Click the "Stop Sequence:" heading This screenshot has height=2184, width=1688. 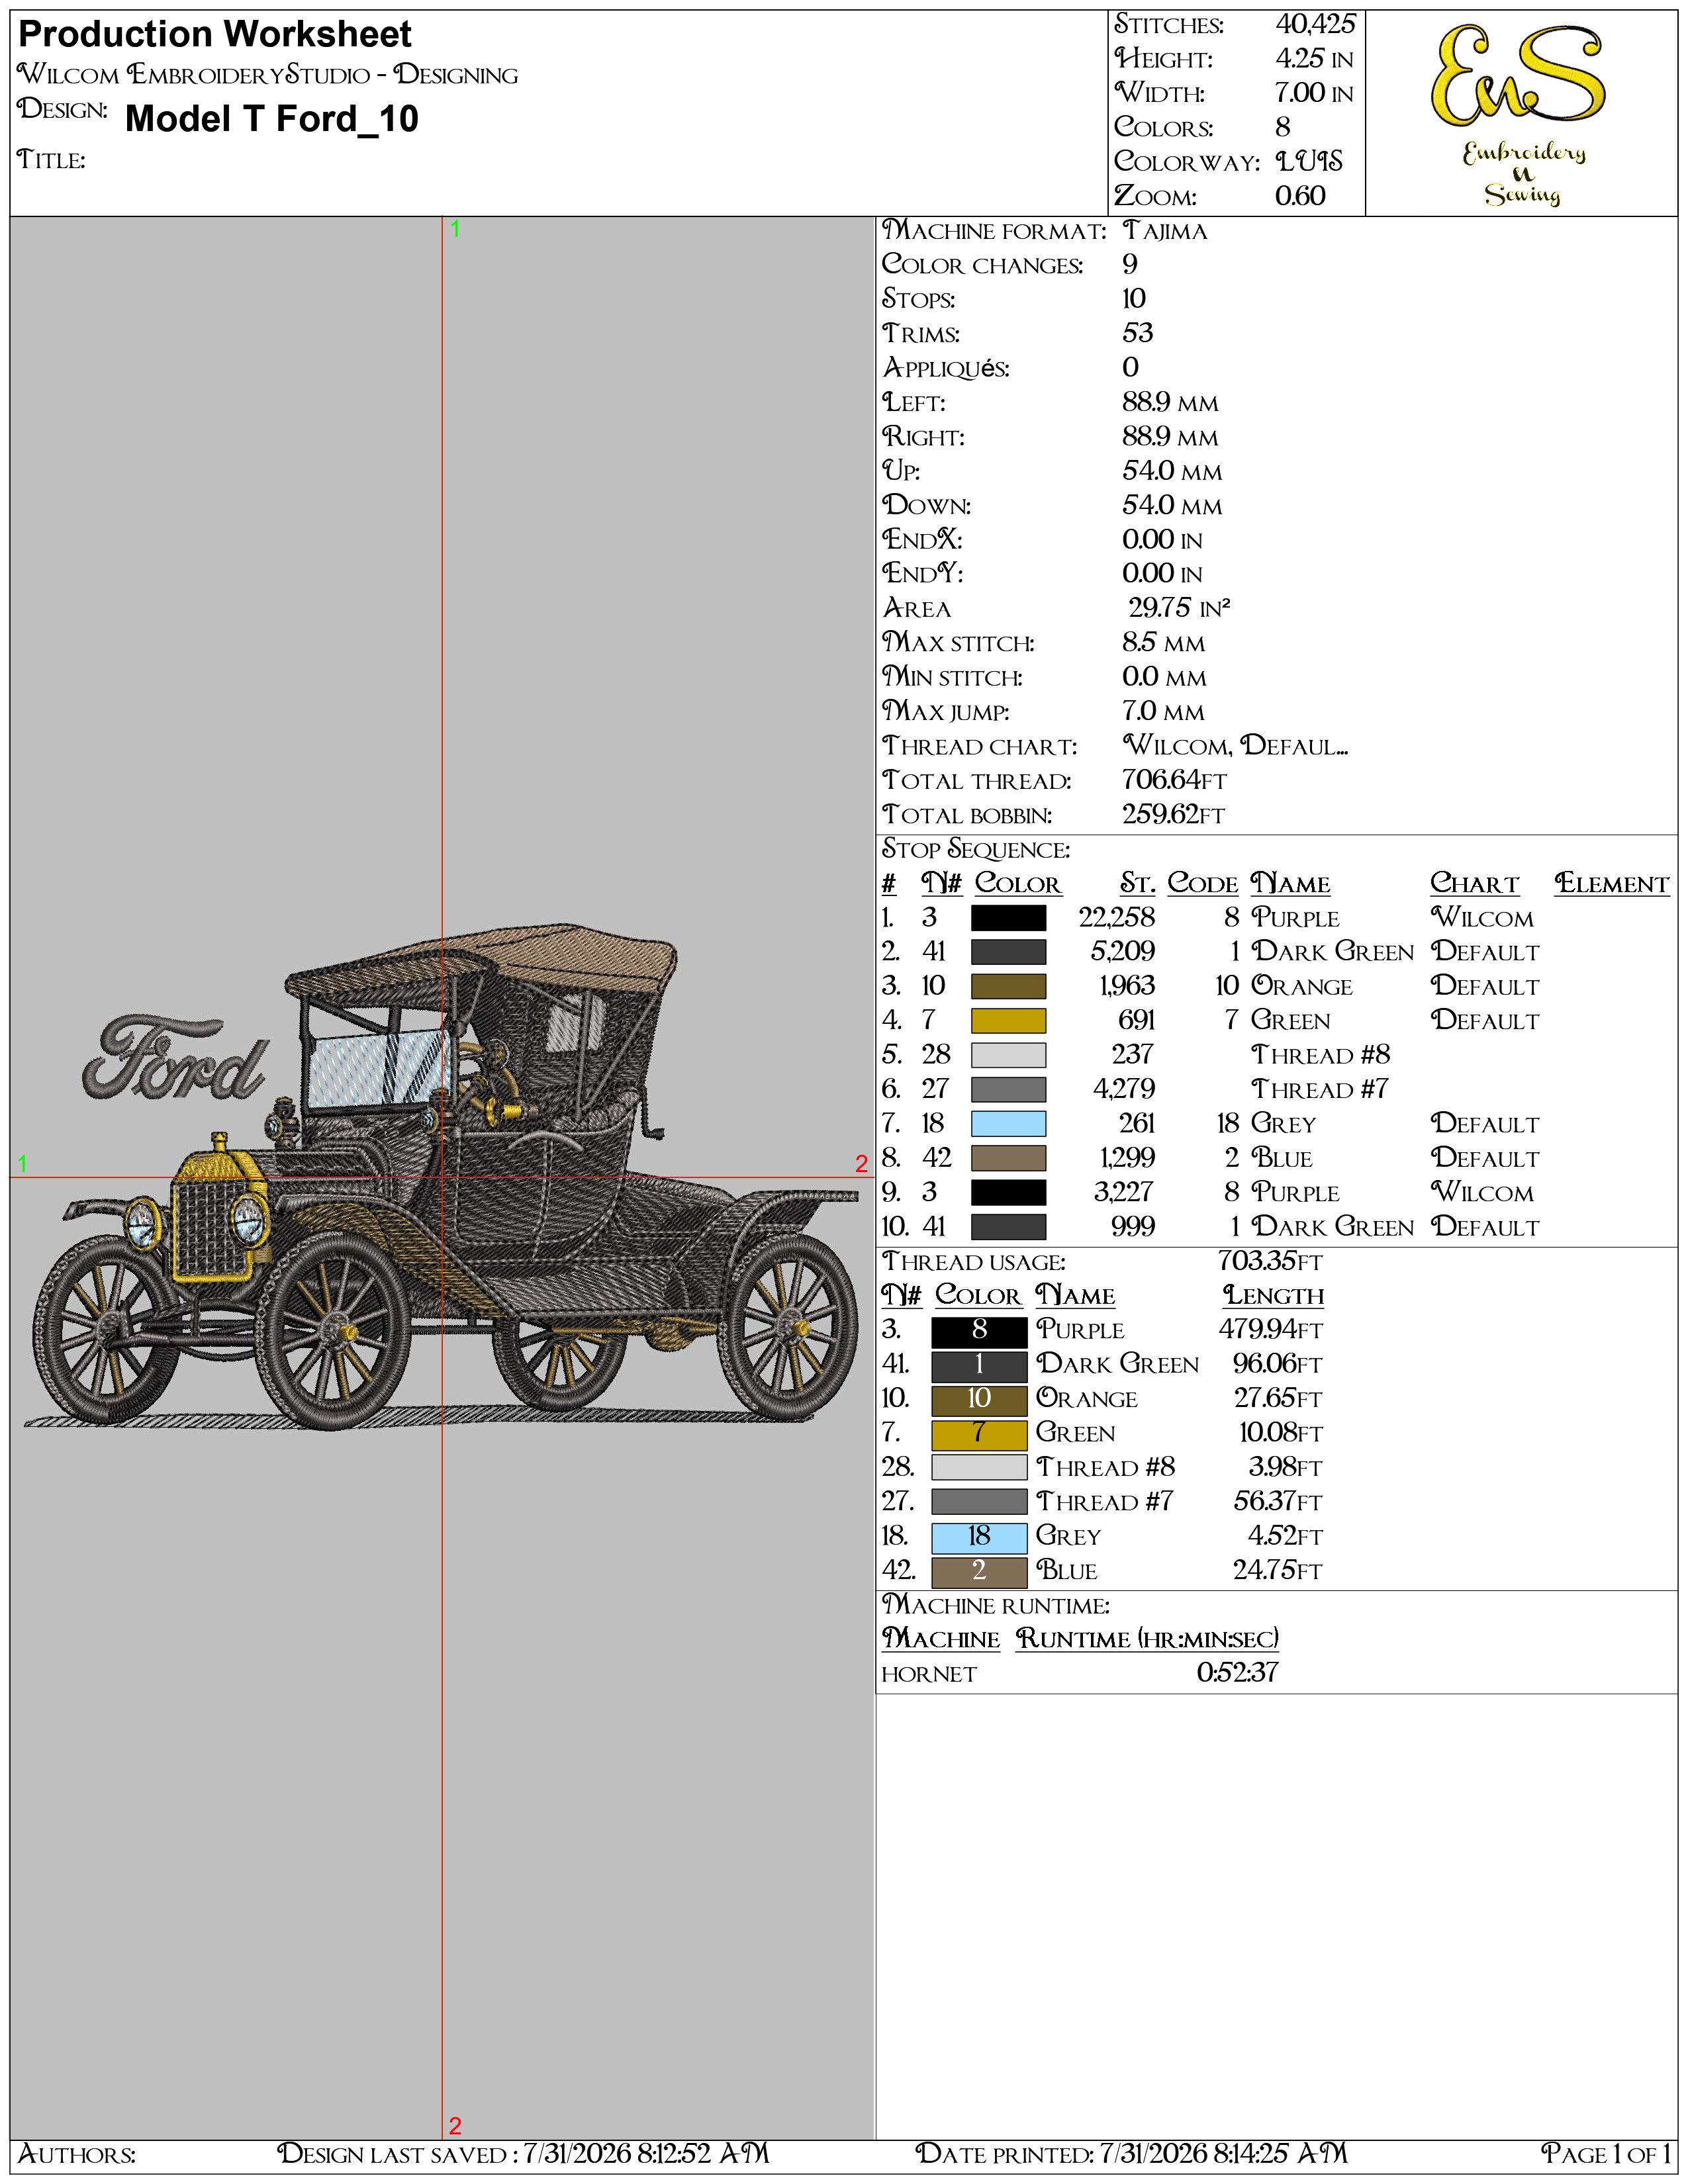[976, 850]
